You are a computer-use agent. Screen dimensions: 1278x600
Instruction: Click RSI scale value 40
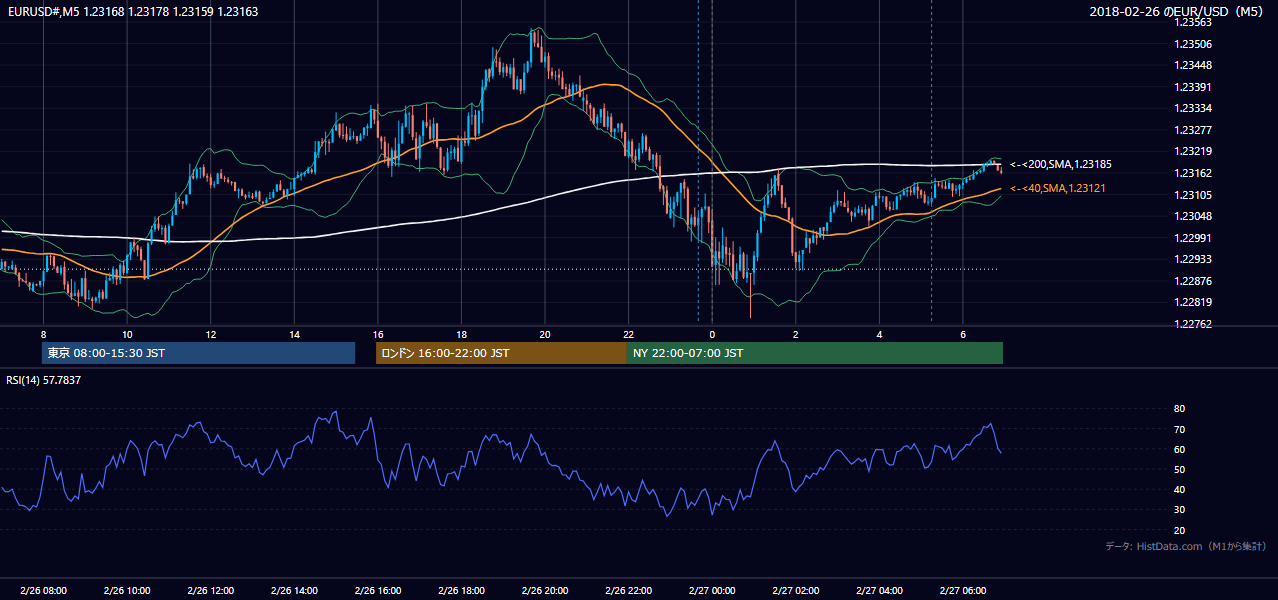(x=1179, y=489)
